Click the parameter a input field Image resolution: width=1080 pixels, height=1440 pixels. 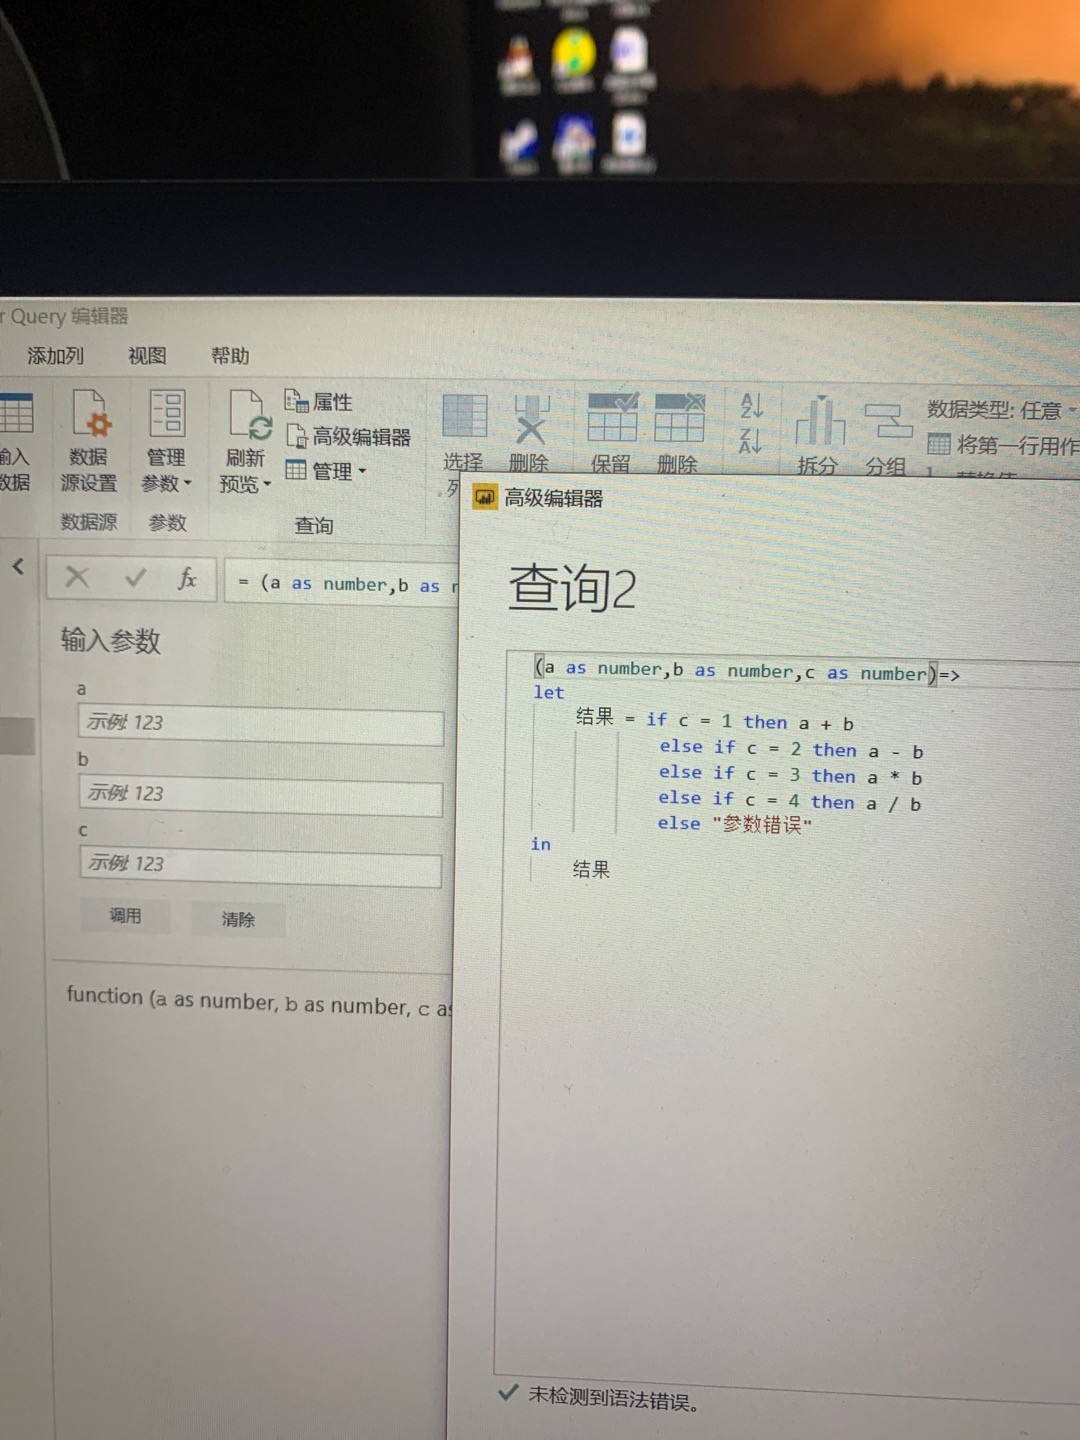pos(261,725)
